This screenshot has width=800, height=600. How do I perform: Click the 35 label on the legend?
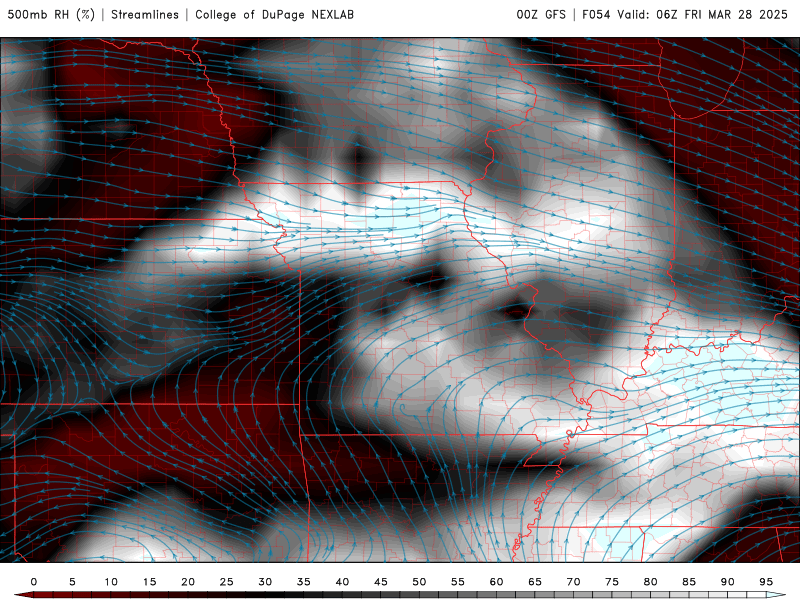304,582
